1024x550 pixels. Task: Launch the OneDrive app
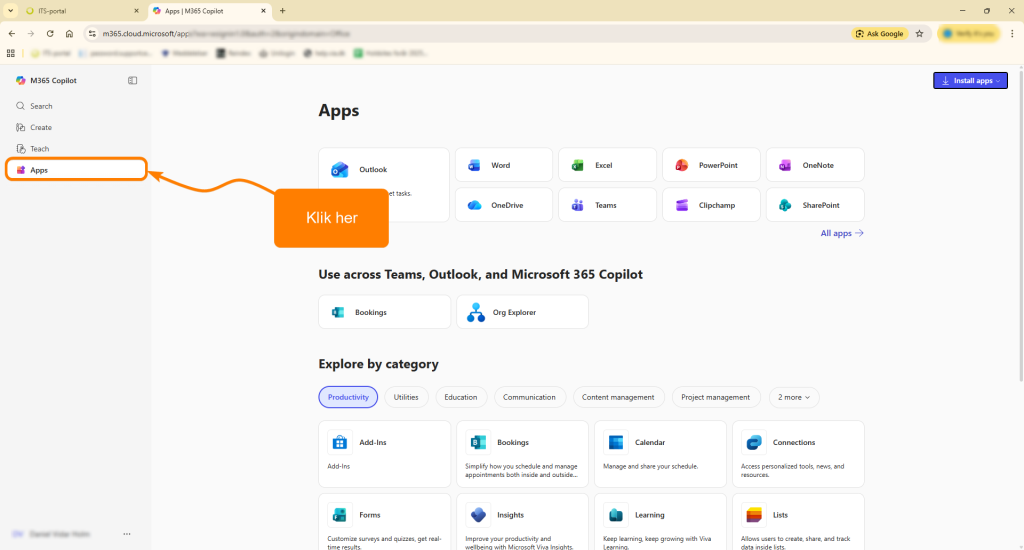tap(503, 205)
